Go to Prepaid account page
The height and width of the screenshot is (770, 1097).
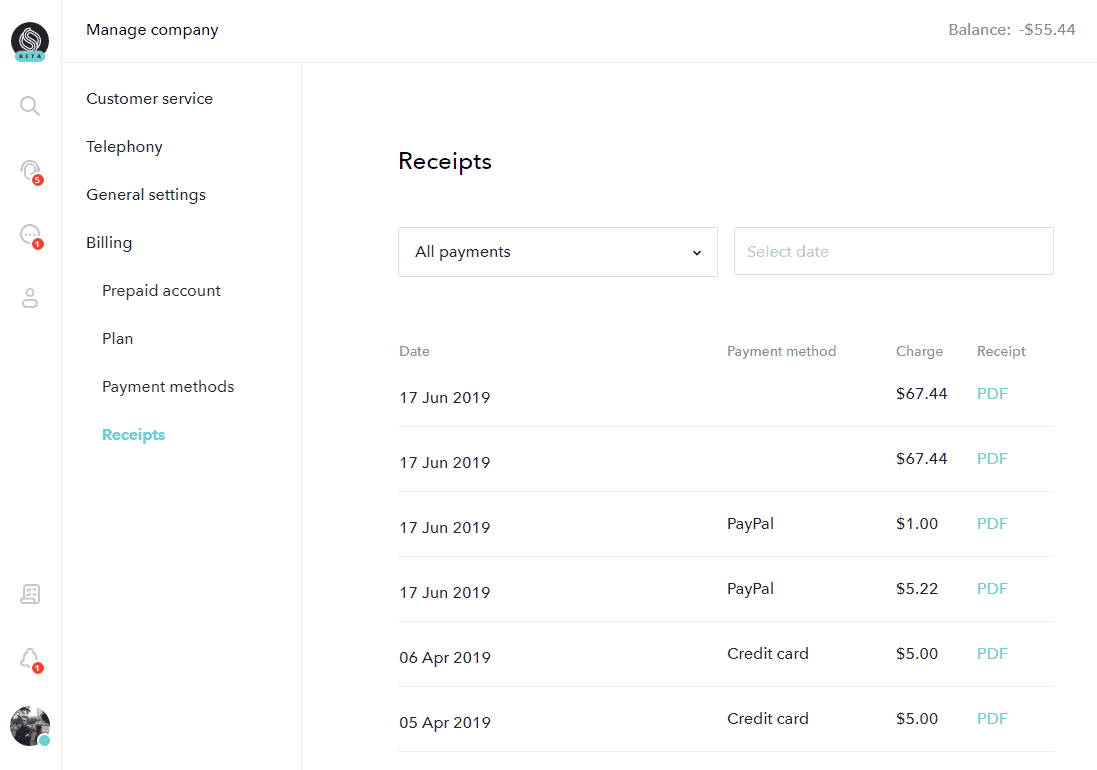(x=161, y=291)
